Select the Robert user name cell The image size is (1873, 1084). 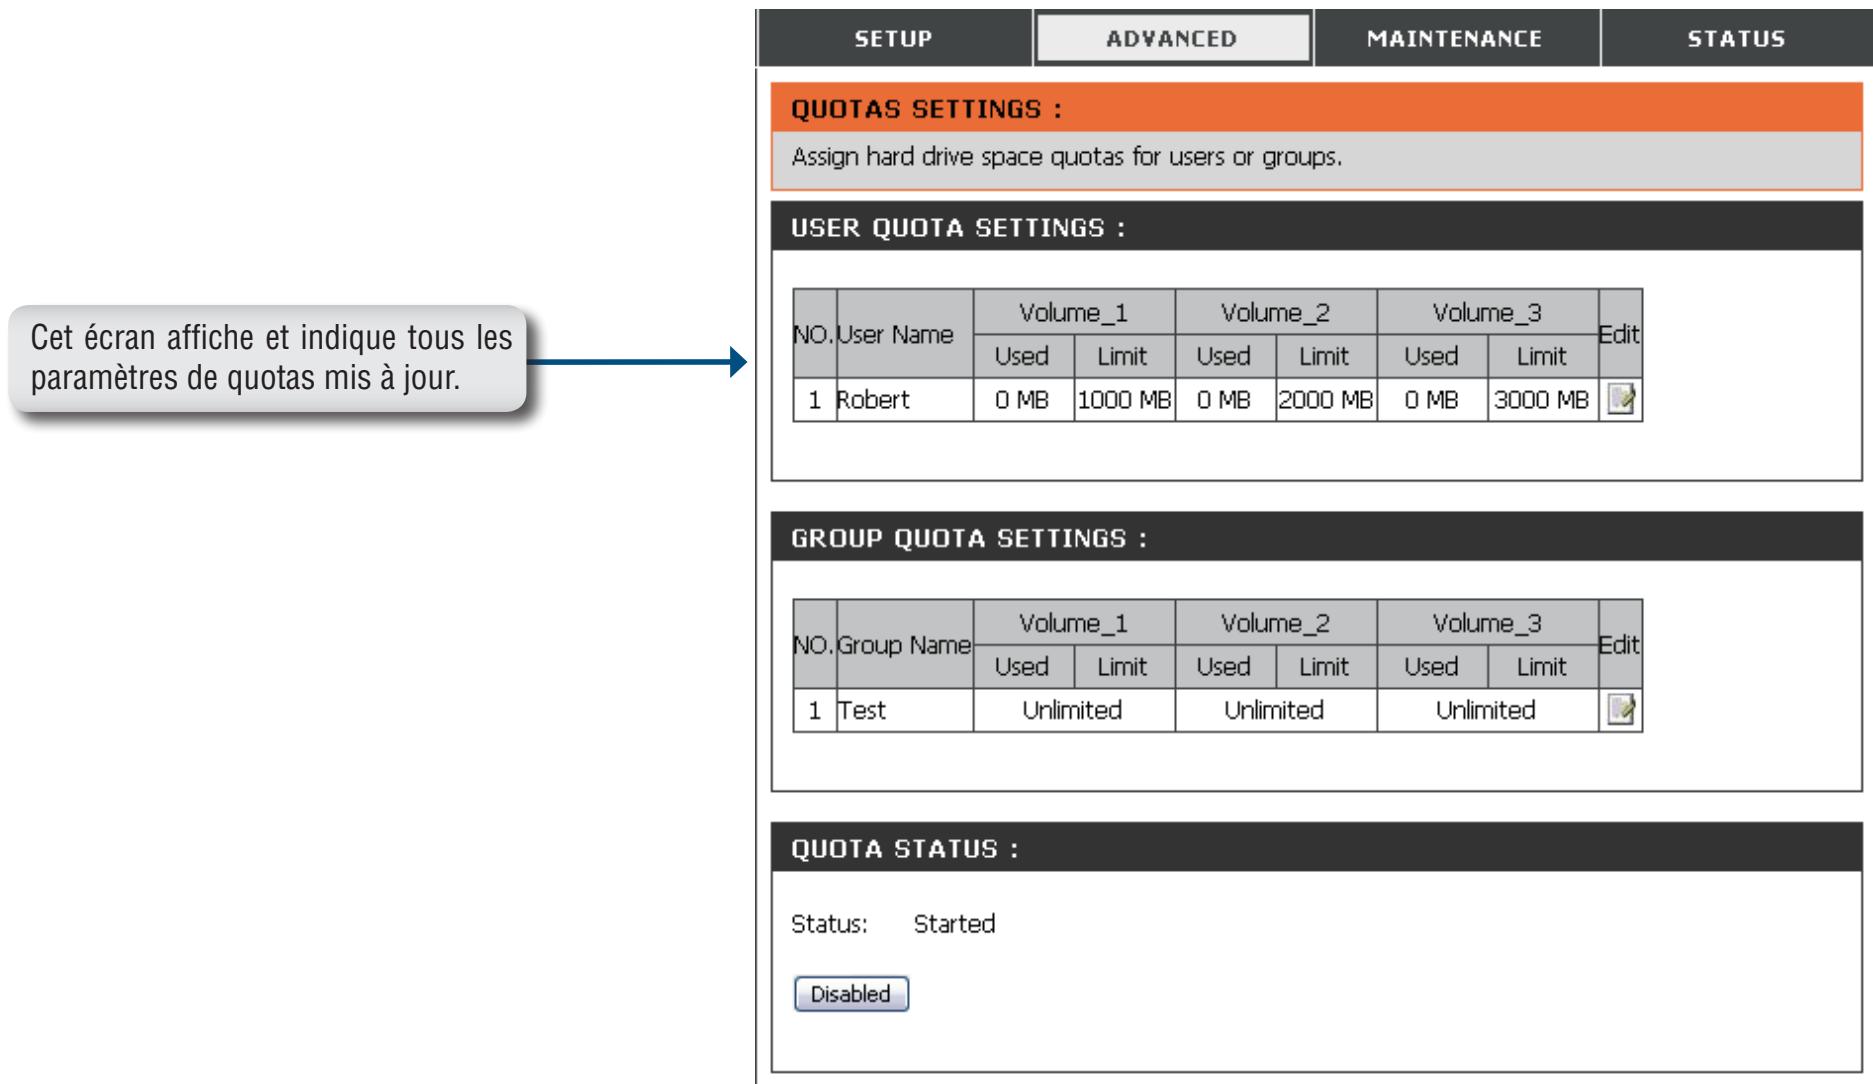pyautogui.click(x=904, y=400)
